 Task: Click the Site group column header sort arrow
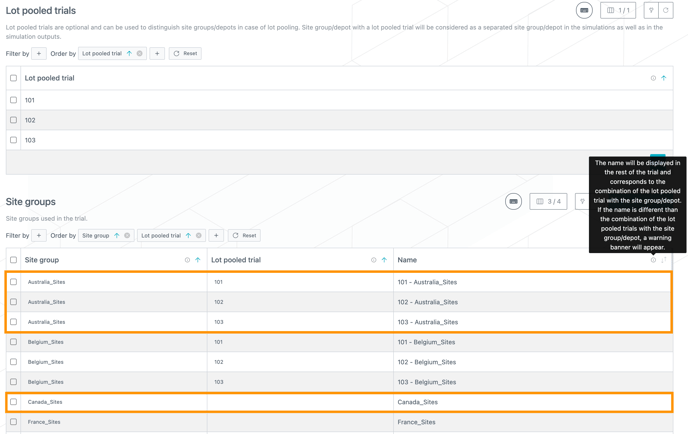(x=197, y=260)
